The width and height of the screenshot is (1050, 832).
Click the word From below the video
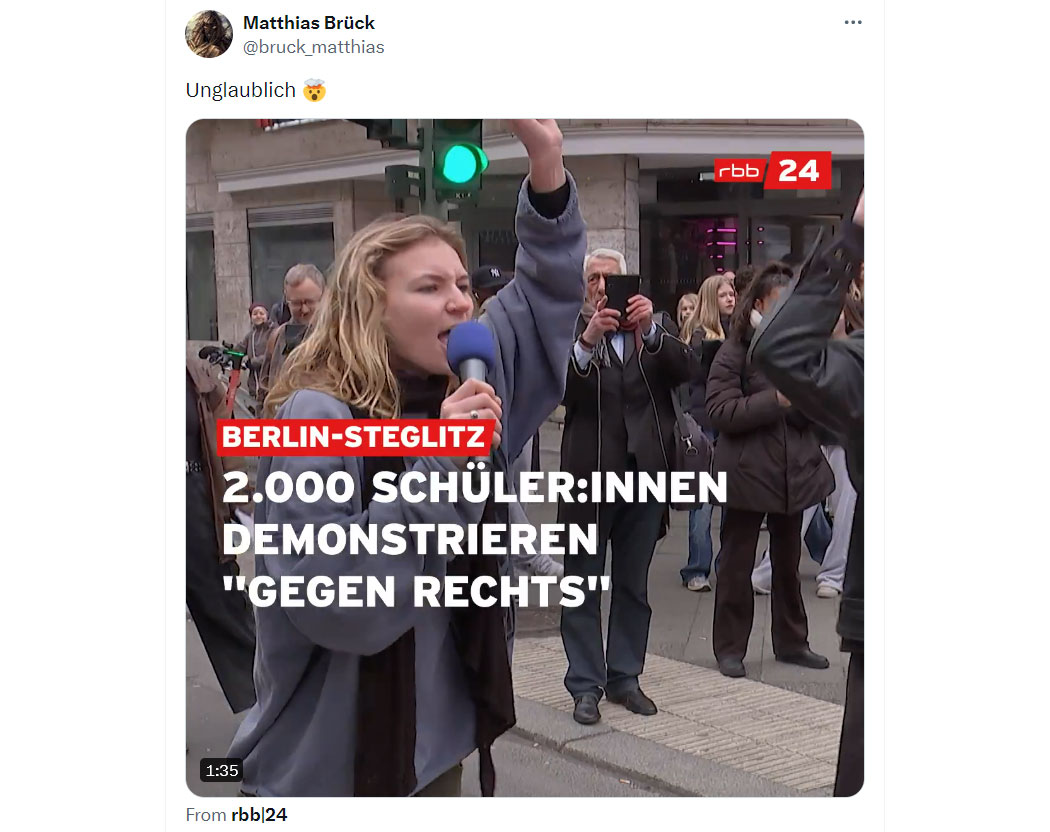(206, 815)
